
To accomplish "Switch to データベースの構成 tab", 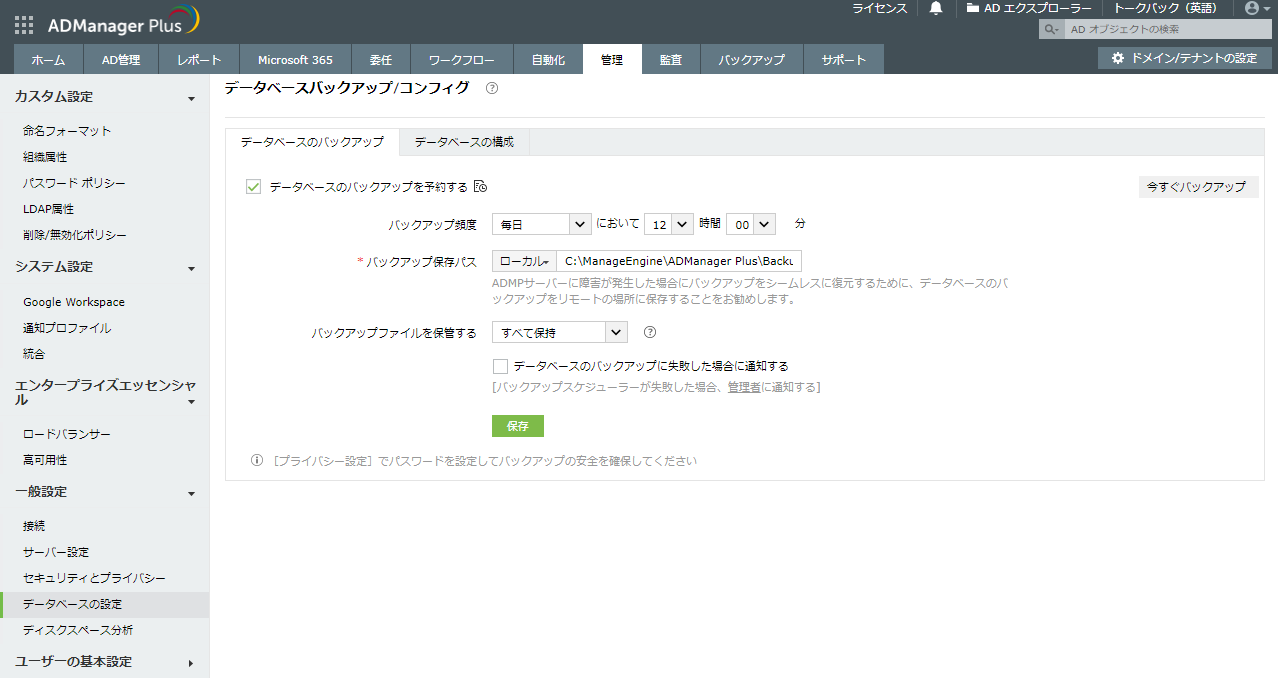I will click(464, 142).
